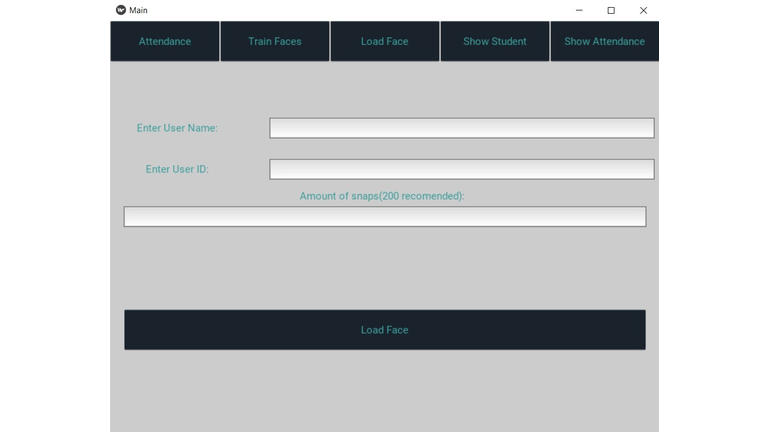Viewport: 768px width, 432px height.
Task: Switch to the Train Faces tab
Action: pos(275,41)
